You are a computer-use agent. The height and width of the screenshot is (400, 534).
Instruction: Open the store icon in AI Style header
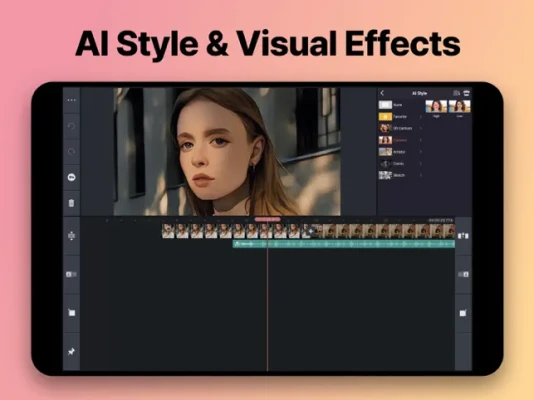pos(467,93)
